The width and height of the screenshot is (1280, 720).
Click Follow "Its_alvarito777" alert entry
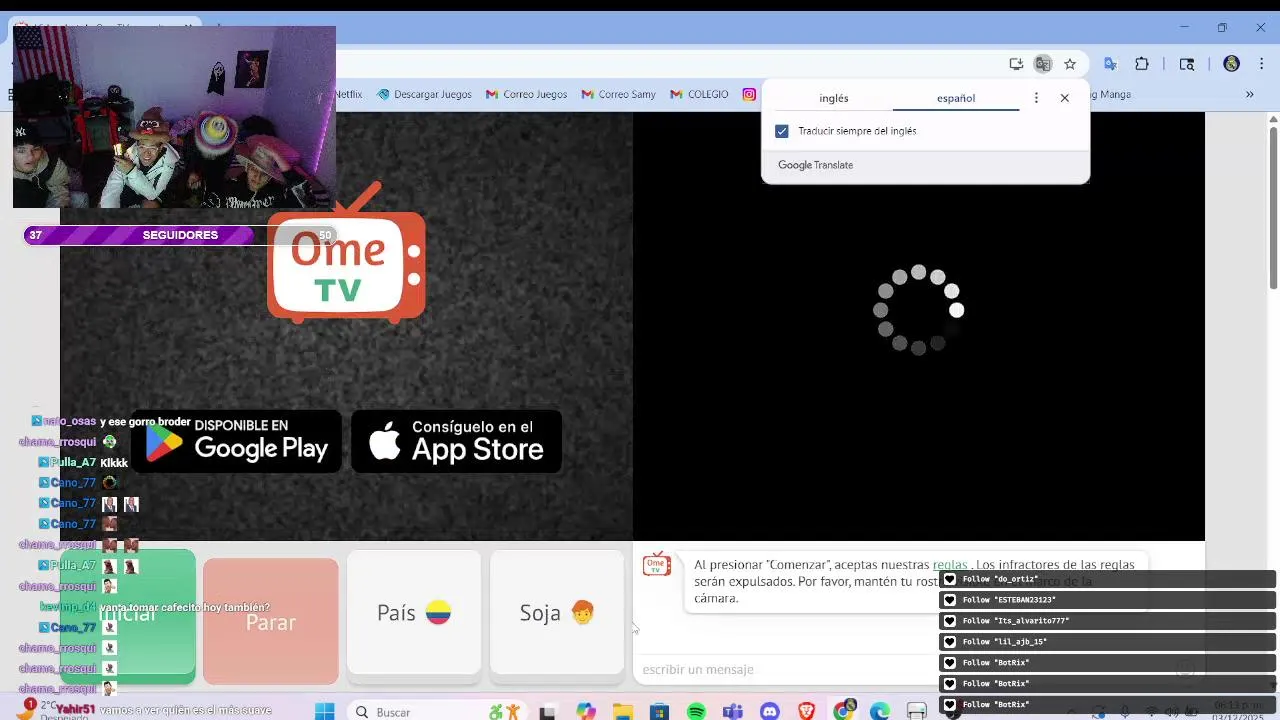coord(1107,621)
